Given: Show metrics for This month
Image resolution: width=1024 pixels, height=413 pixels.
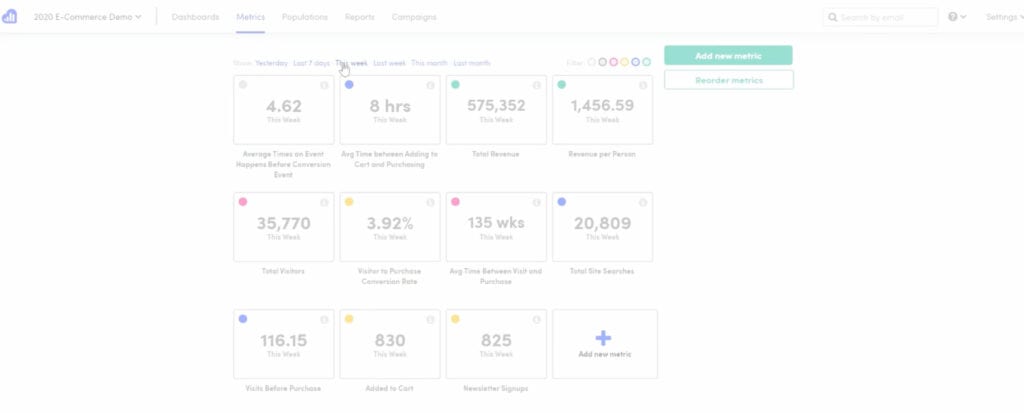Looking at the screenshot, I should (430, 63).
